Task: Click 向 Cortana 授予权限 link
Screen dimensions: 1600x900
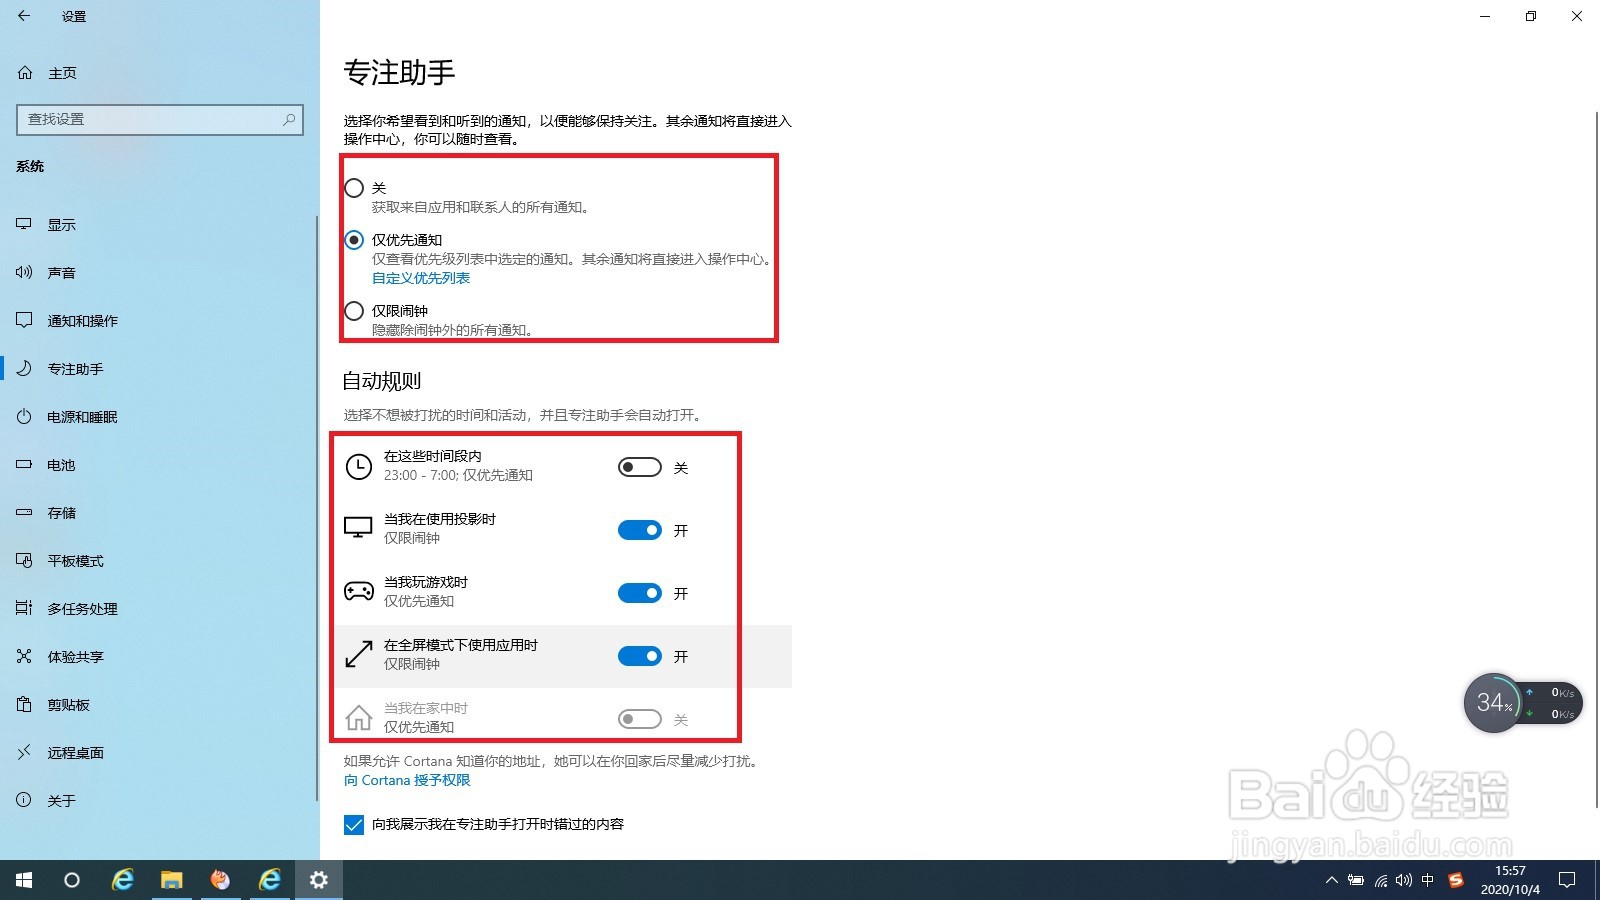Action: tap(406, 780)
